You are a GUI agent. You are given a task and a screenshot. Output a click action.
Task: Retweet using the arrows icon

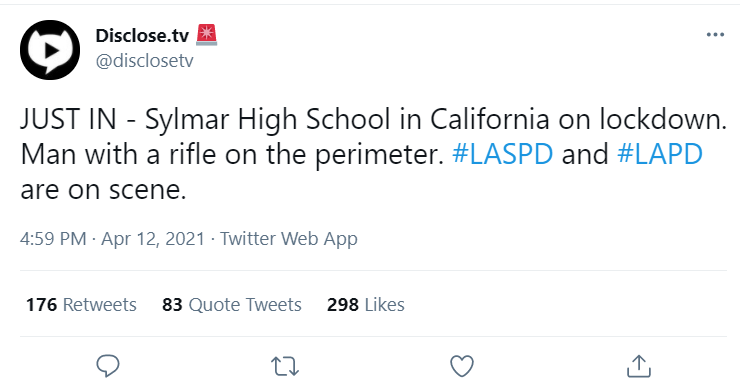285,366
